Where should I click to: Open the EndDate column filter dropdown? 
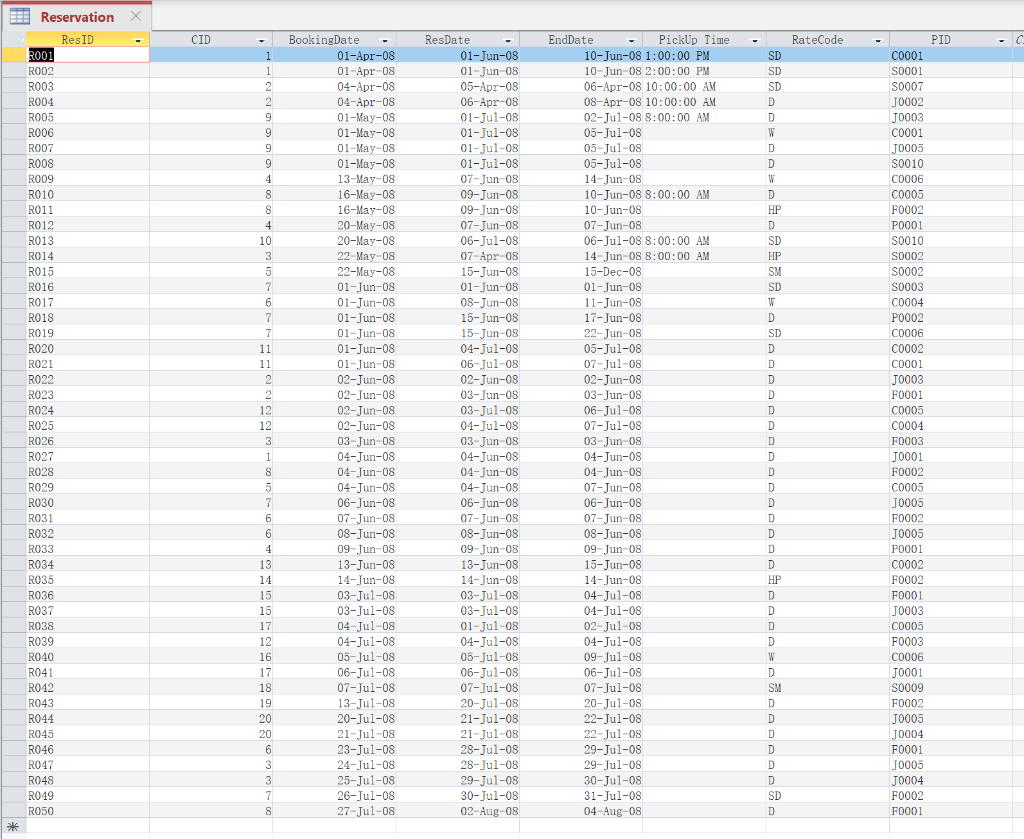632,40
